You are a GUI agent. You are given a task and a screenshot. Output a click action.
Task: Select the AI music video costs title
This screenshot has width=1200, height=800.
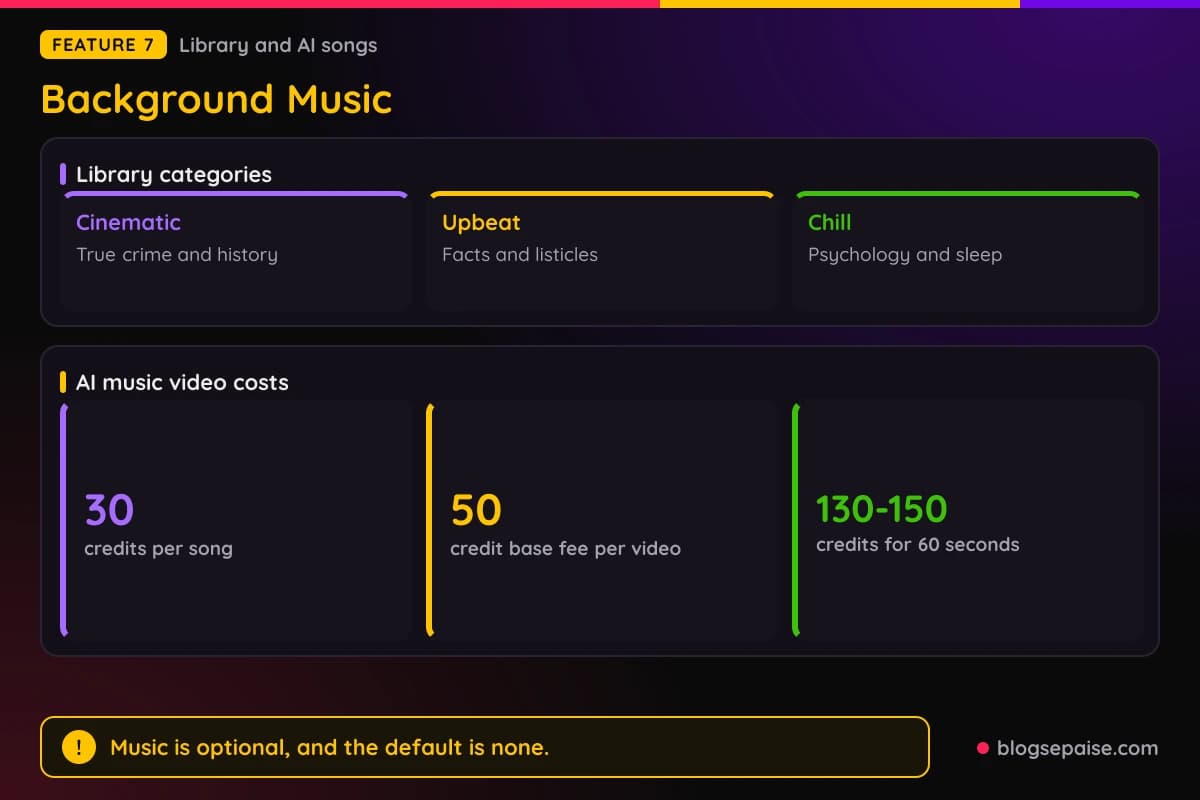point(182,382)
